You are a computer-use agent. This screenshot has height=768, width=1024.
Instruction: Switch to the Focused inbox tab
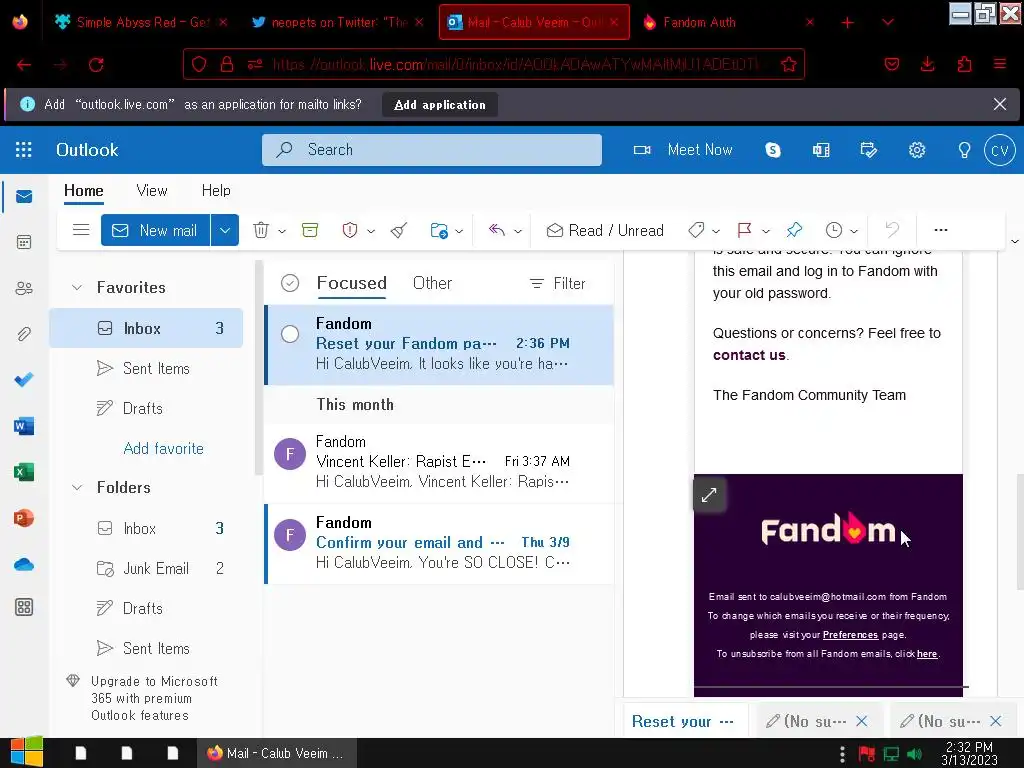coord(351,283)
